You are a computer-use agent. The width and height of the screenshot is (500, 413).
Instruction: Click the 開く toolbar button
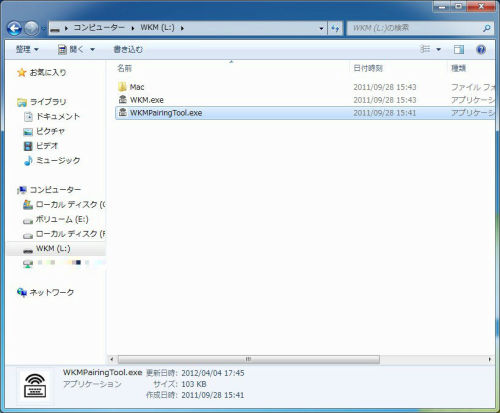(71, 50)
